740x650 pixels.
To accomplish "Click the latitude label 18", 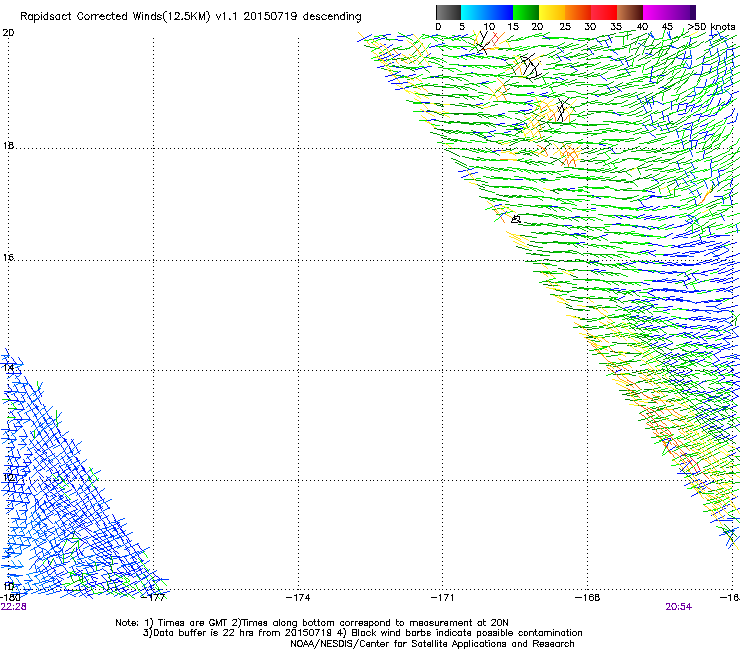I will [8, 145].
